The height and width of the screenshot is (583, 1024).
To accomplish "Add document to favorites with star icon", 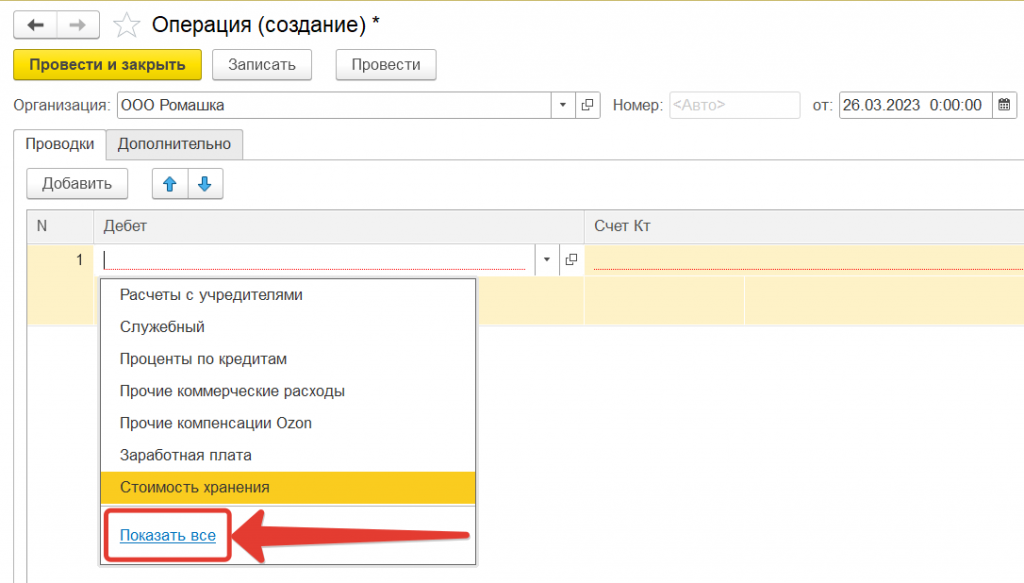I will [126, 24].
